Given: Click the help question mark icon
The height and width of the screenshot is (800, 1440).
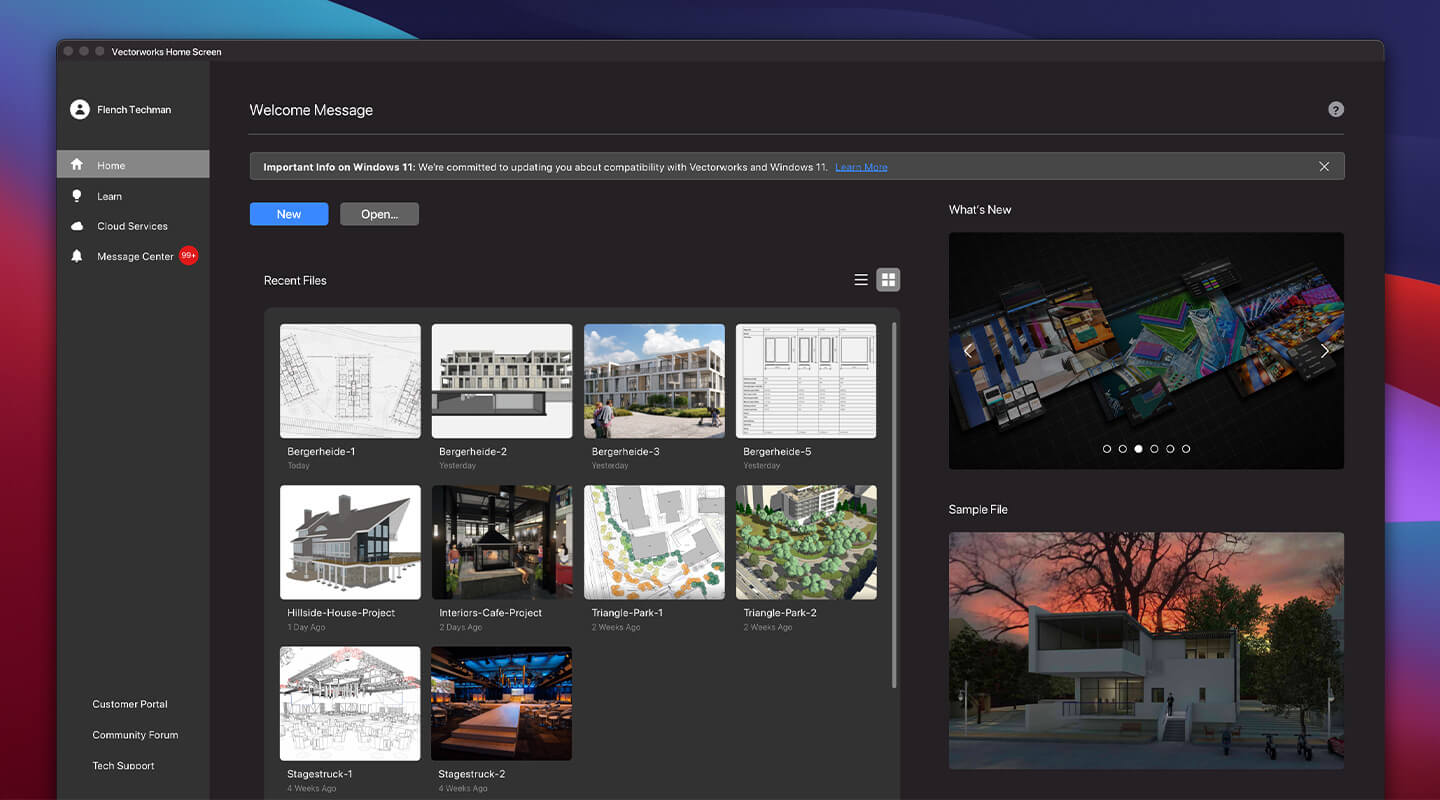Looking at the screenshot, I should [1336, 109].
